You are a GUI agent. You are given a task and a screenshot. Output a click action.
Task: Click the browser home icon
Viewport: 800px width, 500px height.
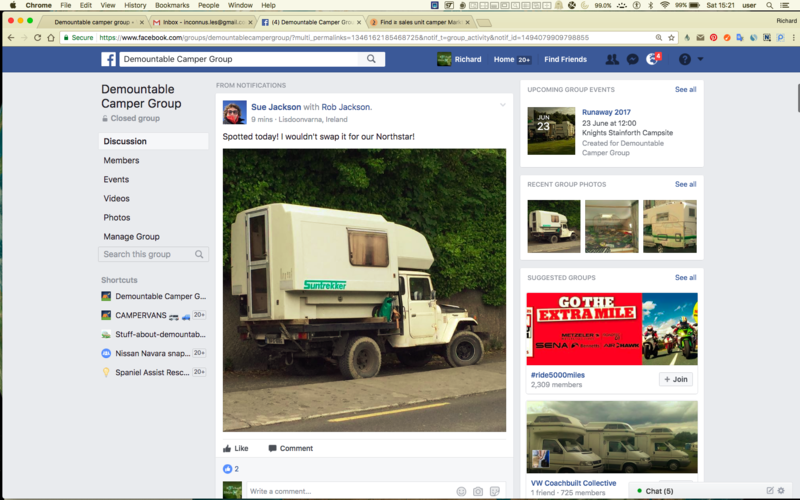pos(51,38)
